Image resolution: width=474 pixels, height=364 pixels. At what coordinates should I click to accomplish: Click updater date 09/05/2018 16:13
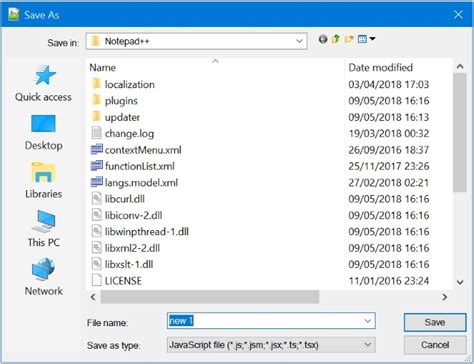pyautogui.click(x=388, y=117)
